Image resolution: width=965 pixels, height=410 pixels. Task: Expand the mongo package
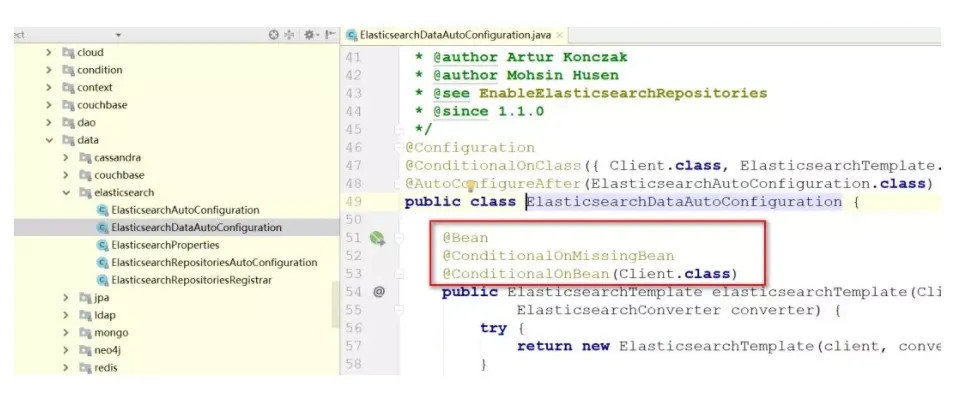pyautogui.click(x=66, y=333)
